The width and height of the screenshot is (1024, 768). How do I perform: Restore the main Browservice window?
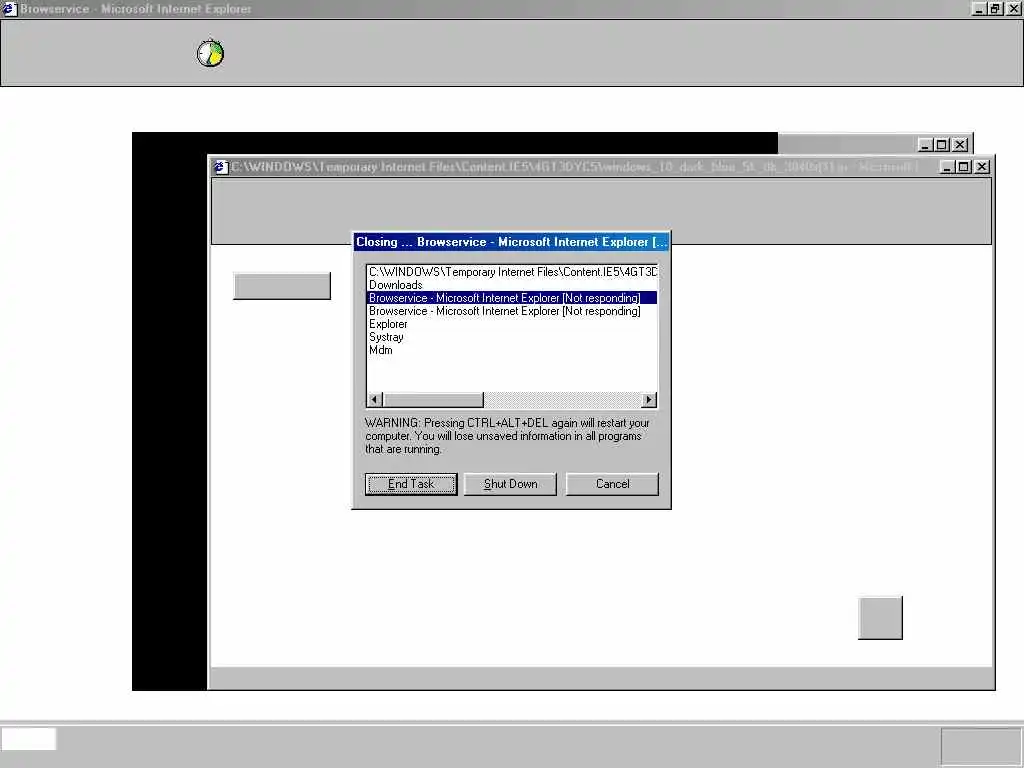pos(995,9)
